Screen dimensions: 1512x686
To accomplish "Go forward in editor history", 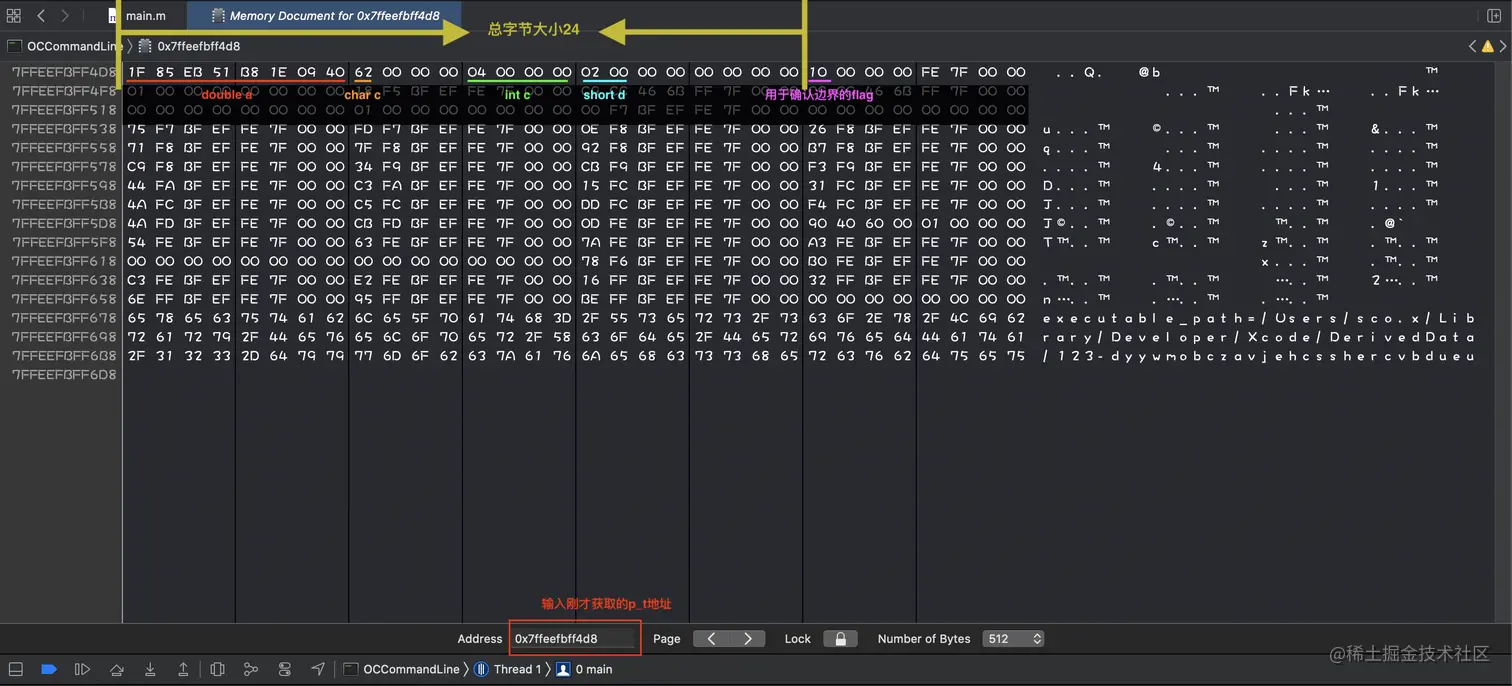I will click(65, 16).
